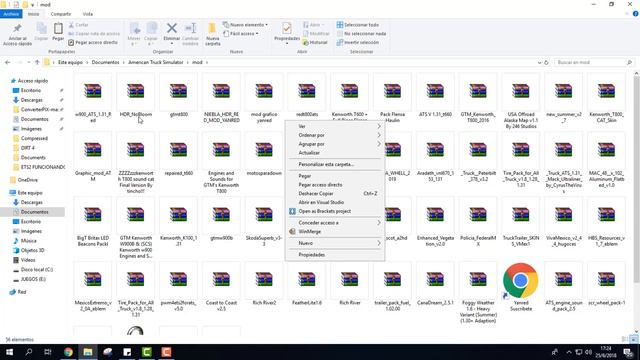Create a Nueva carpeta from ribbon

212,34
